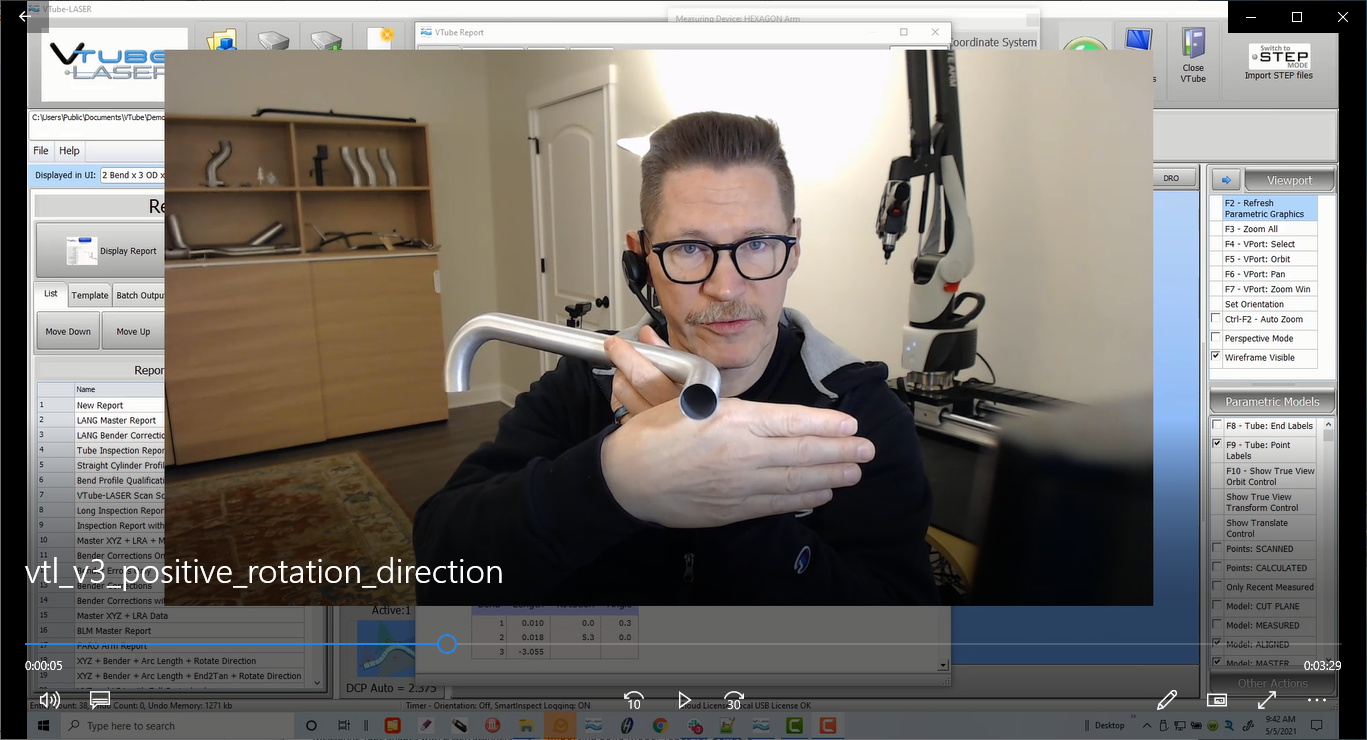Collapse the Viewport panel with blue arrow
This screenshot has width=1367, height=740.
[1226, 180]
